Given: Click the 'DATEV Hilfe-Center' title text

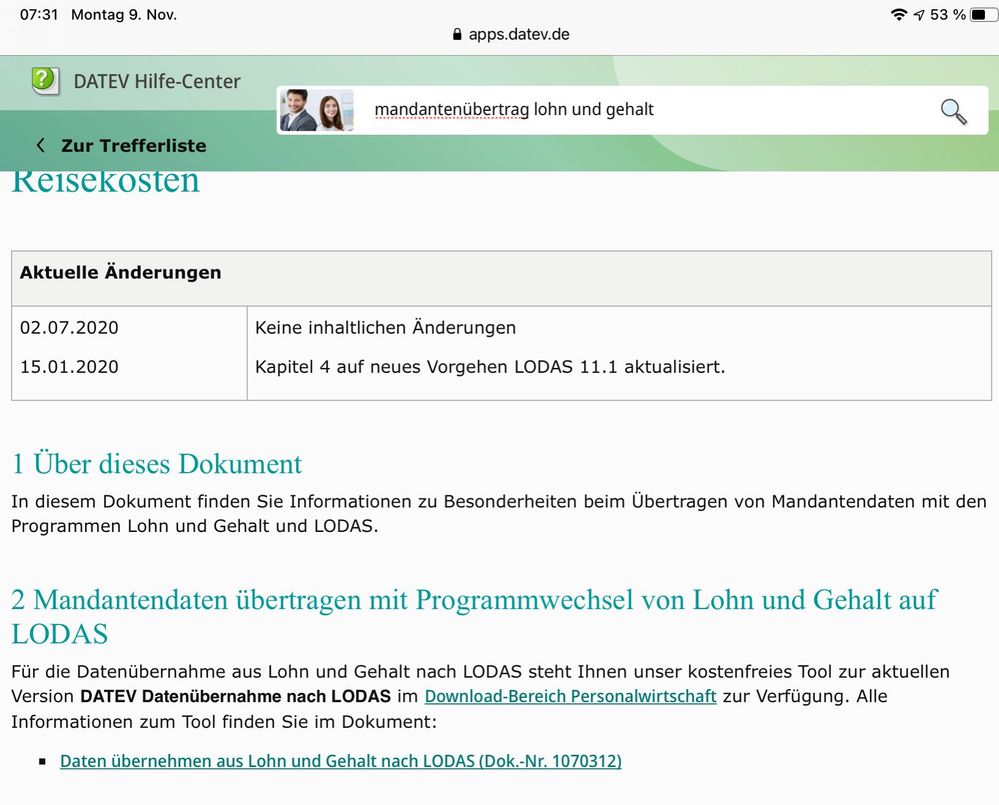Looking at the screenshot, I should tap(157, 81).
